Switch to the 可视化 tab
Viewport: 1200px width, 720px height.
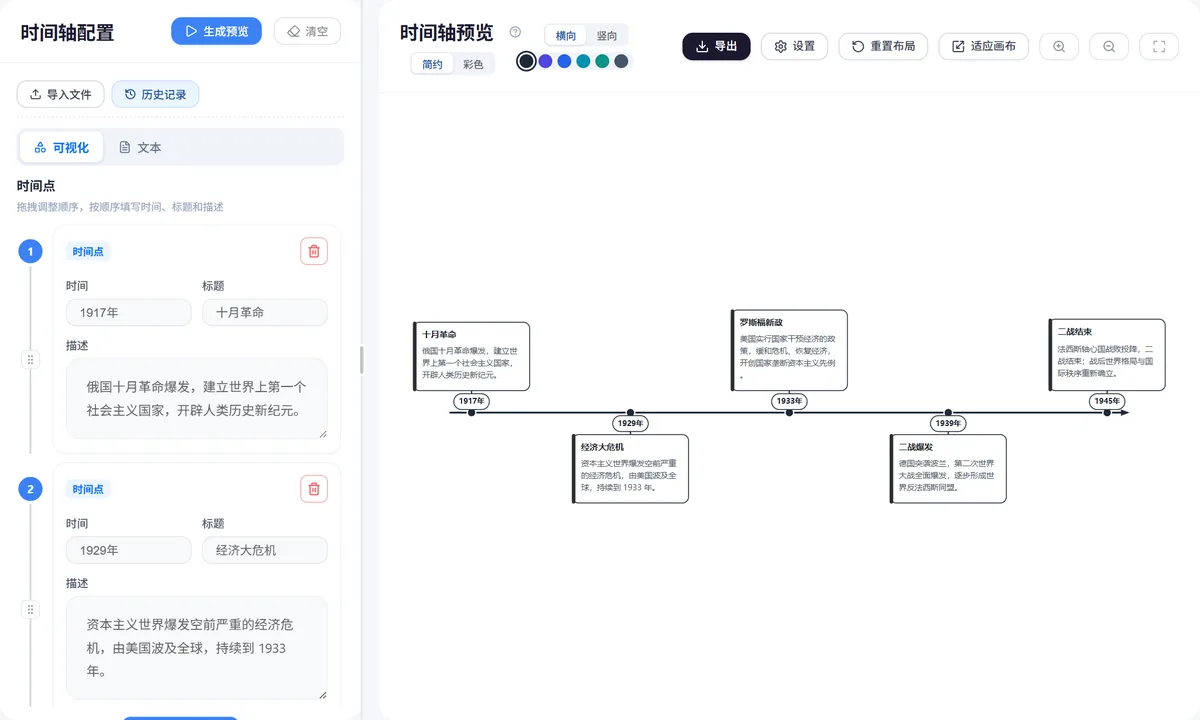click(62, 147)
